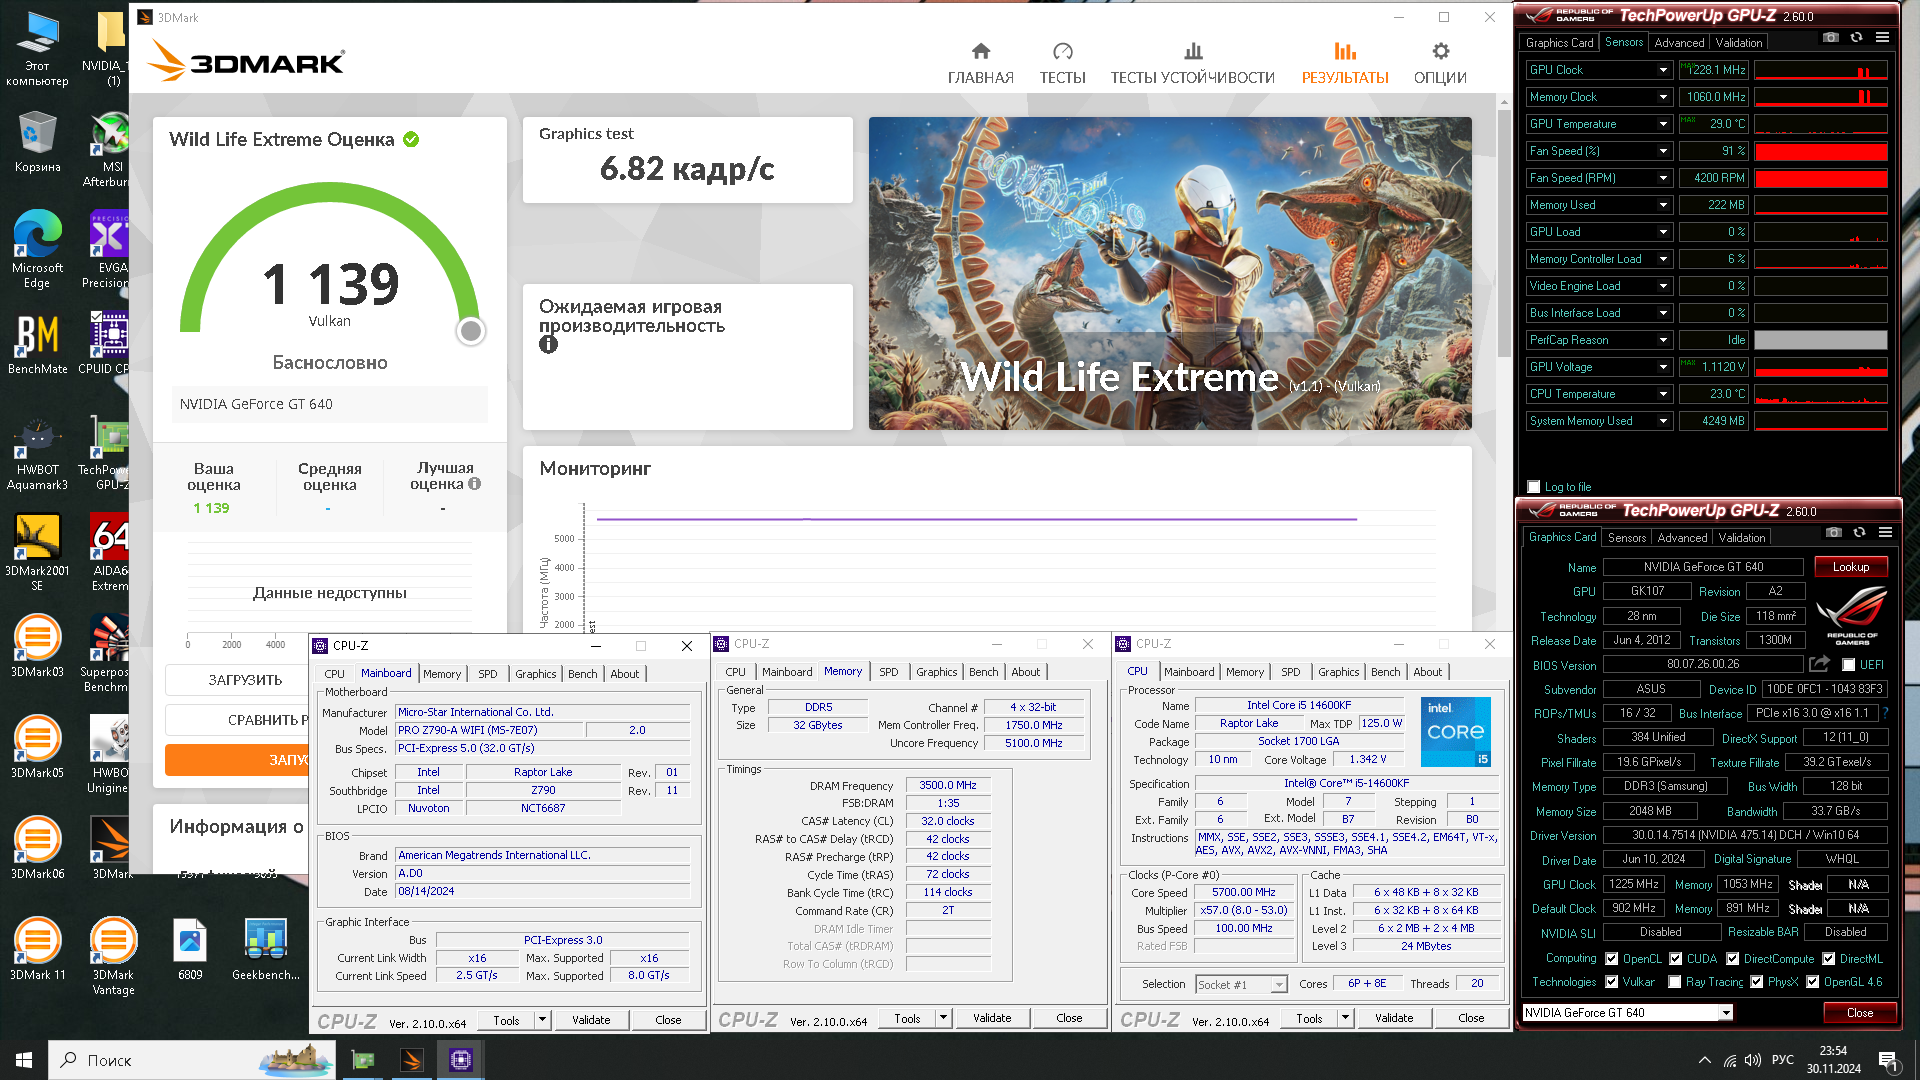Open hamburger menu in GPU-Z Graphics Card window
Viewport: 1920px width, 1080px height.
pyautogui.click(x=1885, y=533)
